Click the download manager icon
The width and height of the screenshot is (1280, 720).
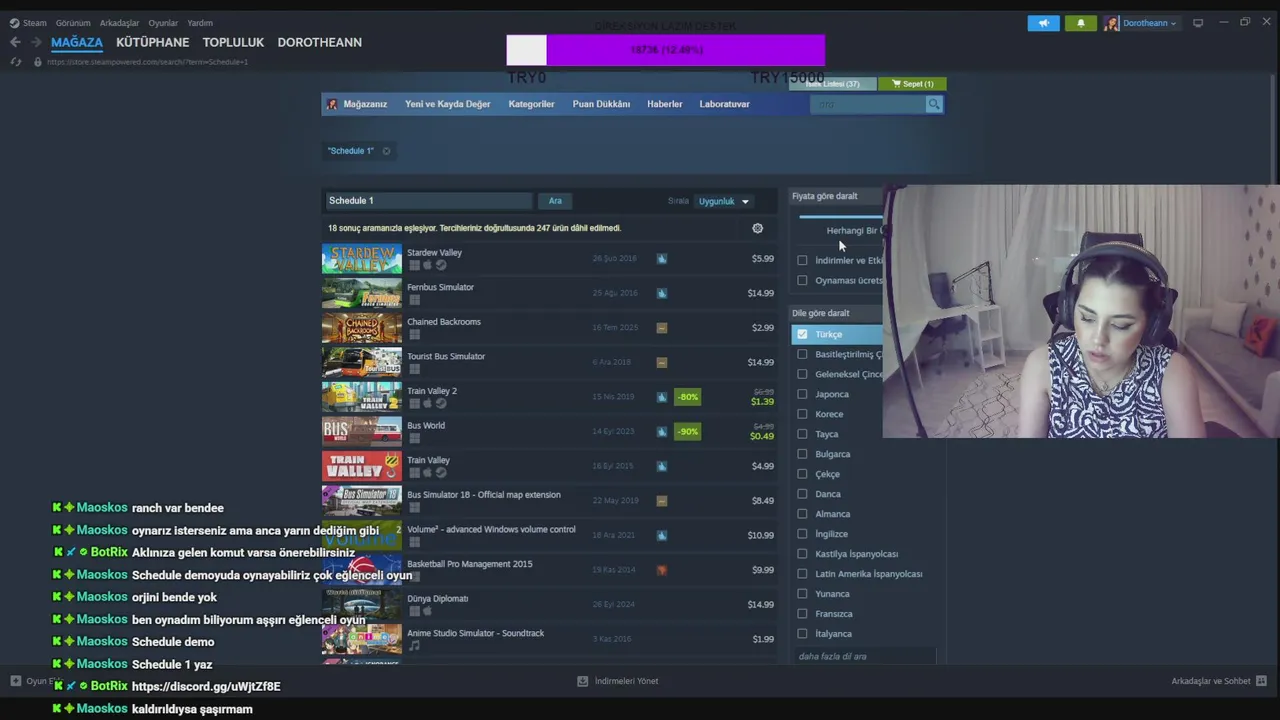pos(582,681)
